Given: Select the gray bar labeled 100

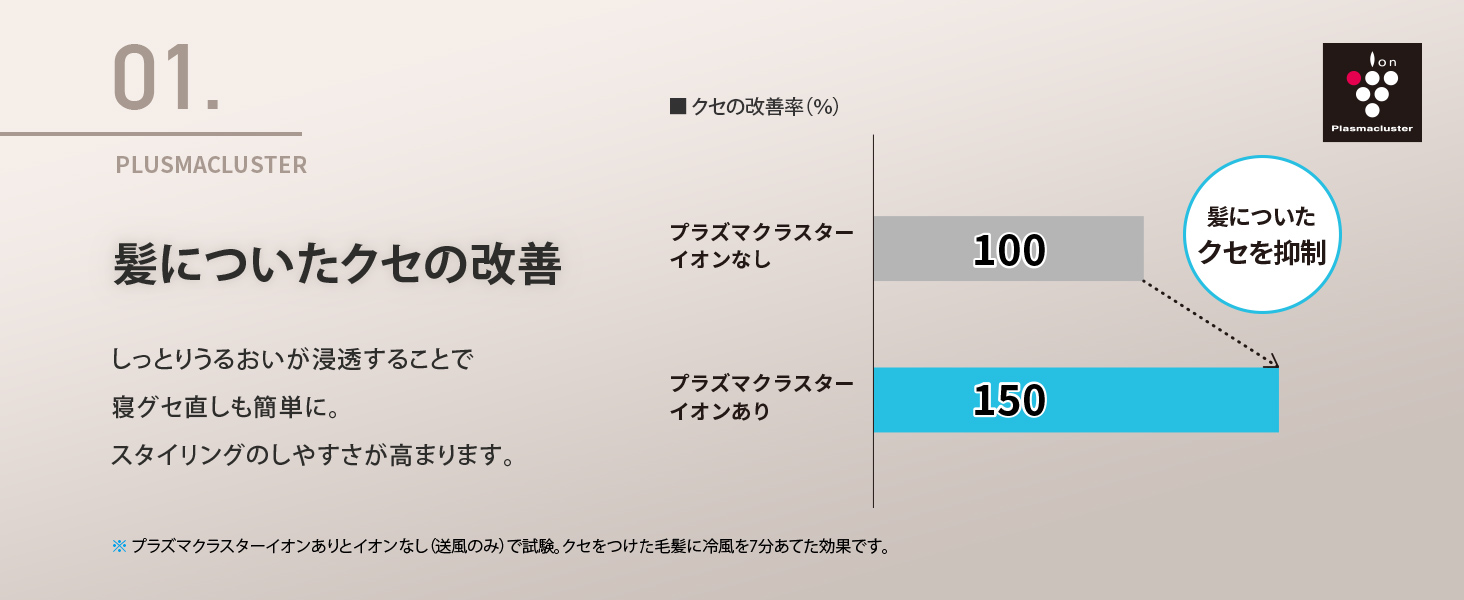Looking at the screenshot, I should 1008,248.
